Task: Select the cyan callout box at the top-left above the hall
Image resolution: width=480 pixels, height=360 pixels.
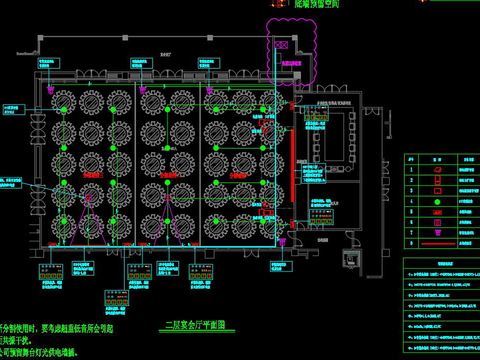Action: (49, 63)
